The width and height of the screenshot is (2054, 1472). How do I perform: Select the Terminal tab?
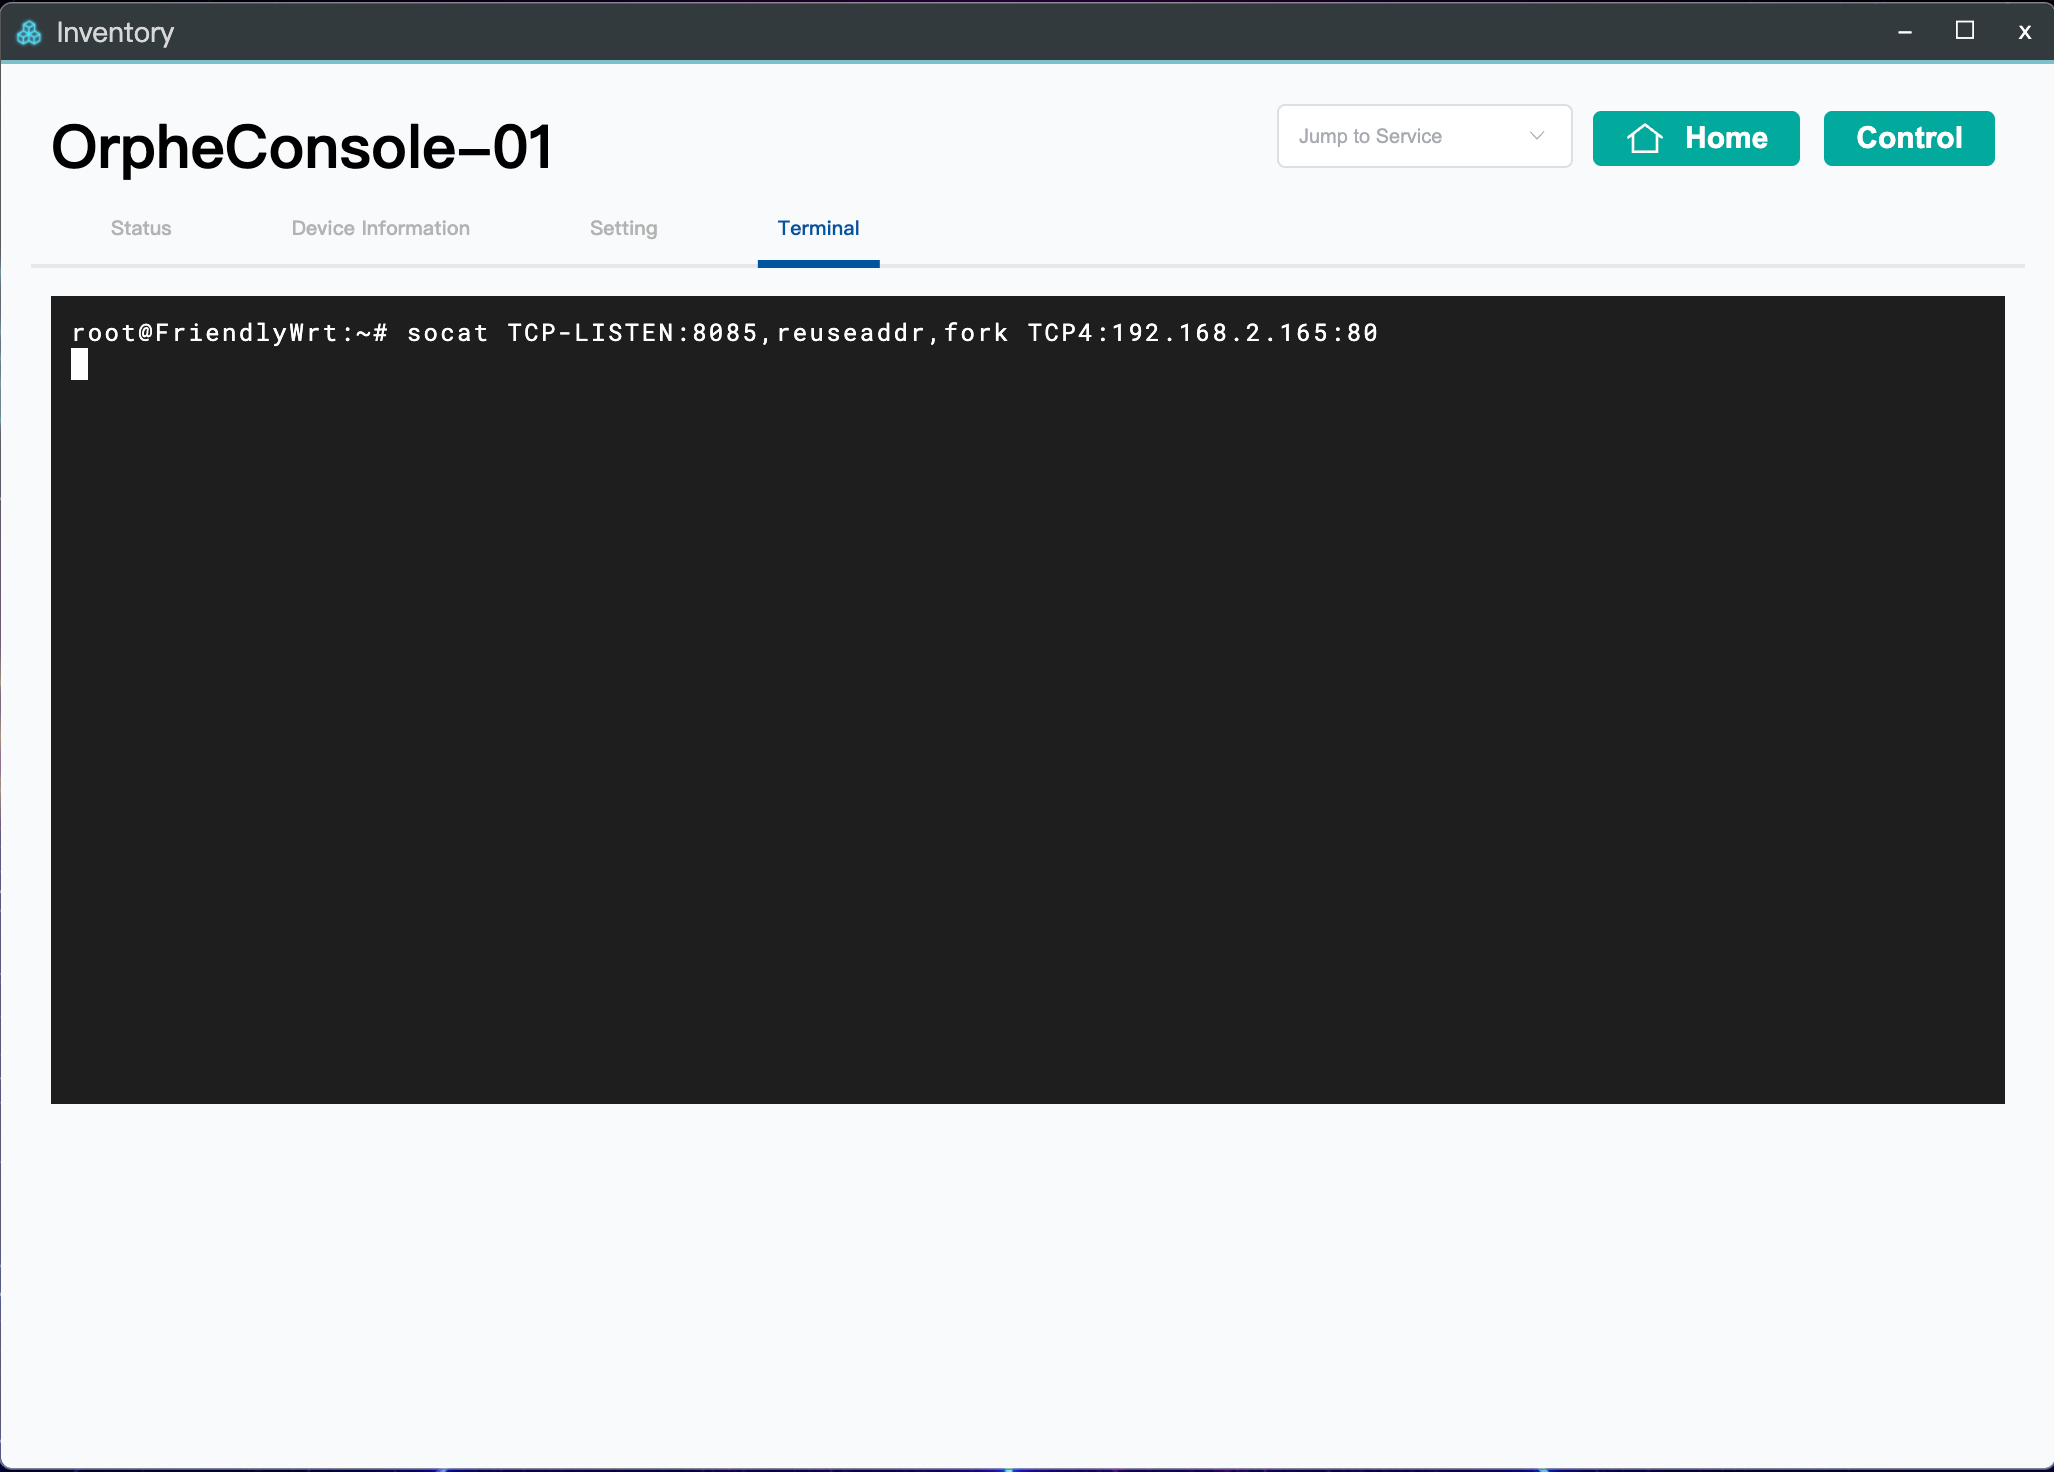[818, 228]
